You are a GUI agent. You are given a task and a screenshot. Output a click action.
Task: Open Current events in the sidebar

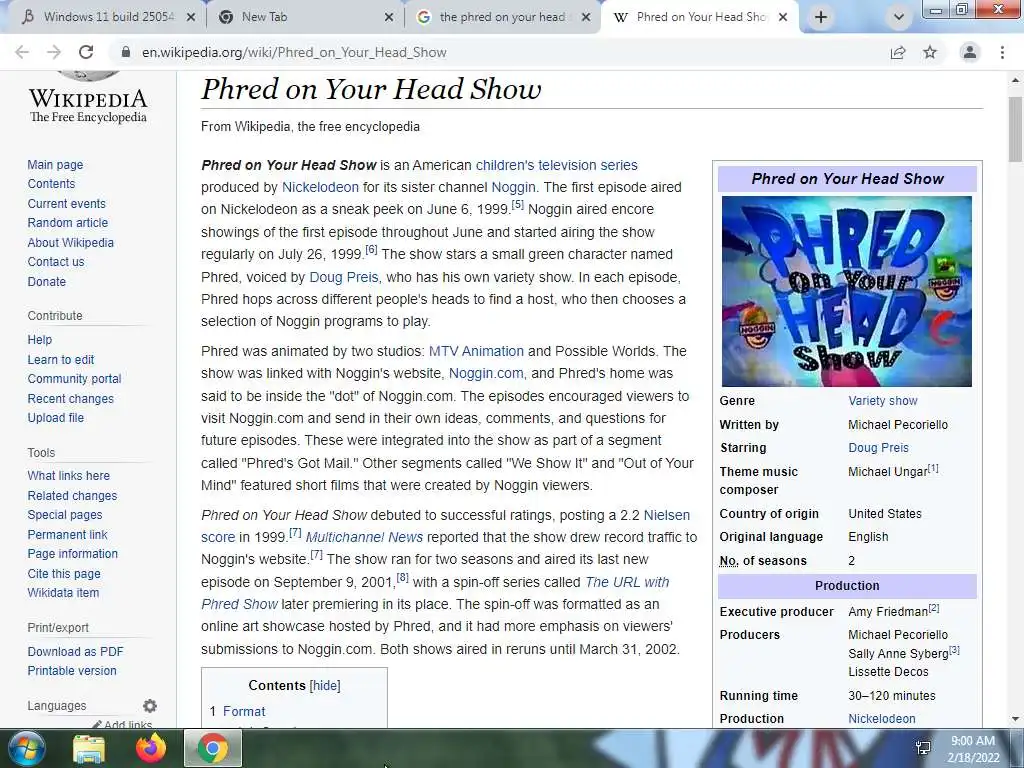pyautogui.click(x=67, y=204)
